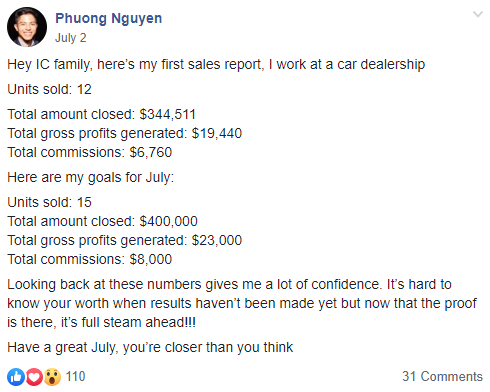Viewport: 490px width, 392px height.
Task: Click the 'Hey IC family' opening line
Action: 216,65
